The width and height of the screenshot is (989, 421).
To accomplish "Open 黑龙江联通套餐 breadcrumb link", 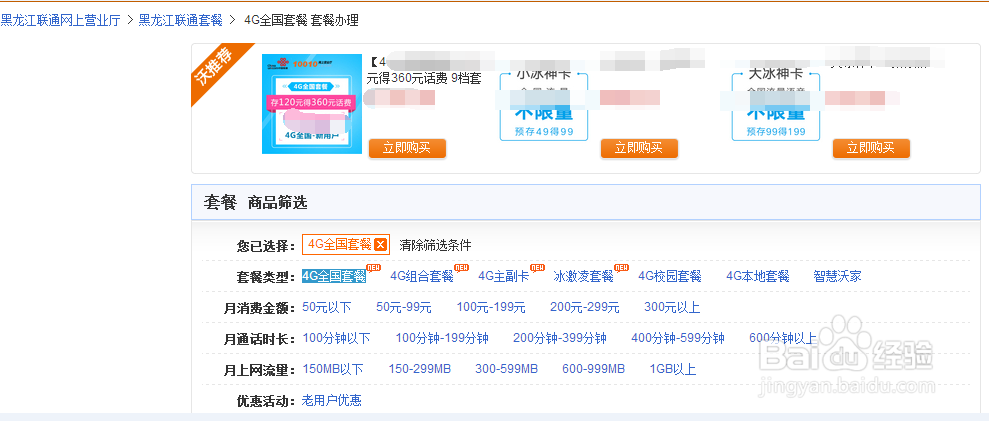I will [181, 20].
